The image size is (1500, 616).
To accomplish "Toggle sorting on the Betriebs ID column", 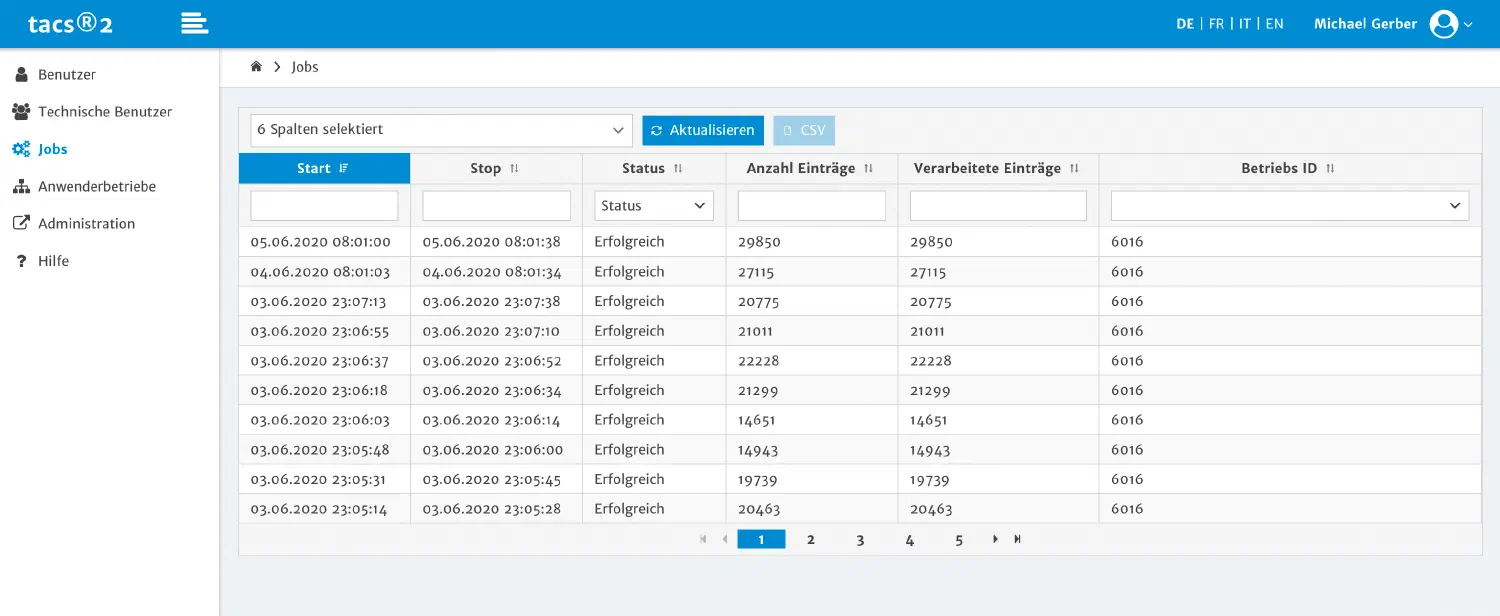I will tap(1329, 168).
